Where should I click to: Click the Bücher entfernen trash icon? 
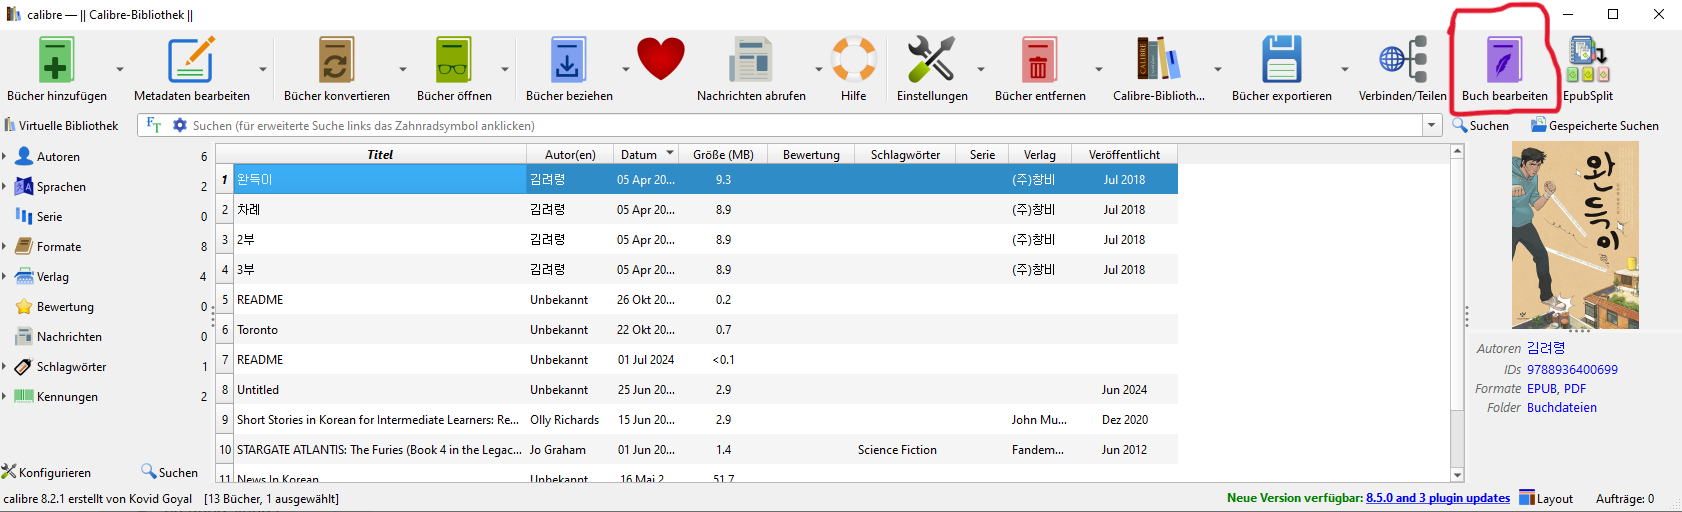coord(1039,61)
